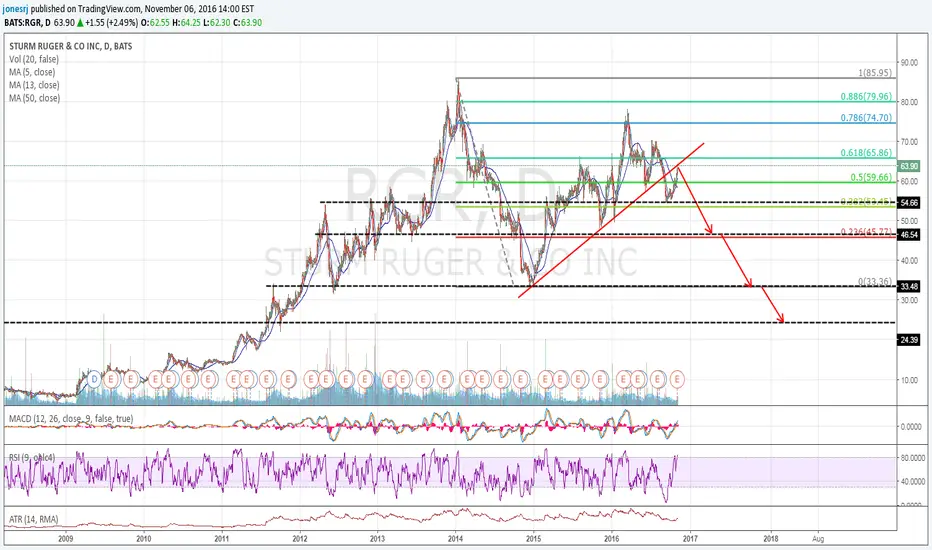Click the 2014 label on the time axis

[455, 539]
